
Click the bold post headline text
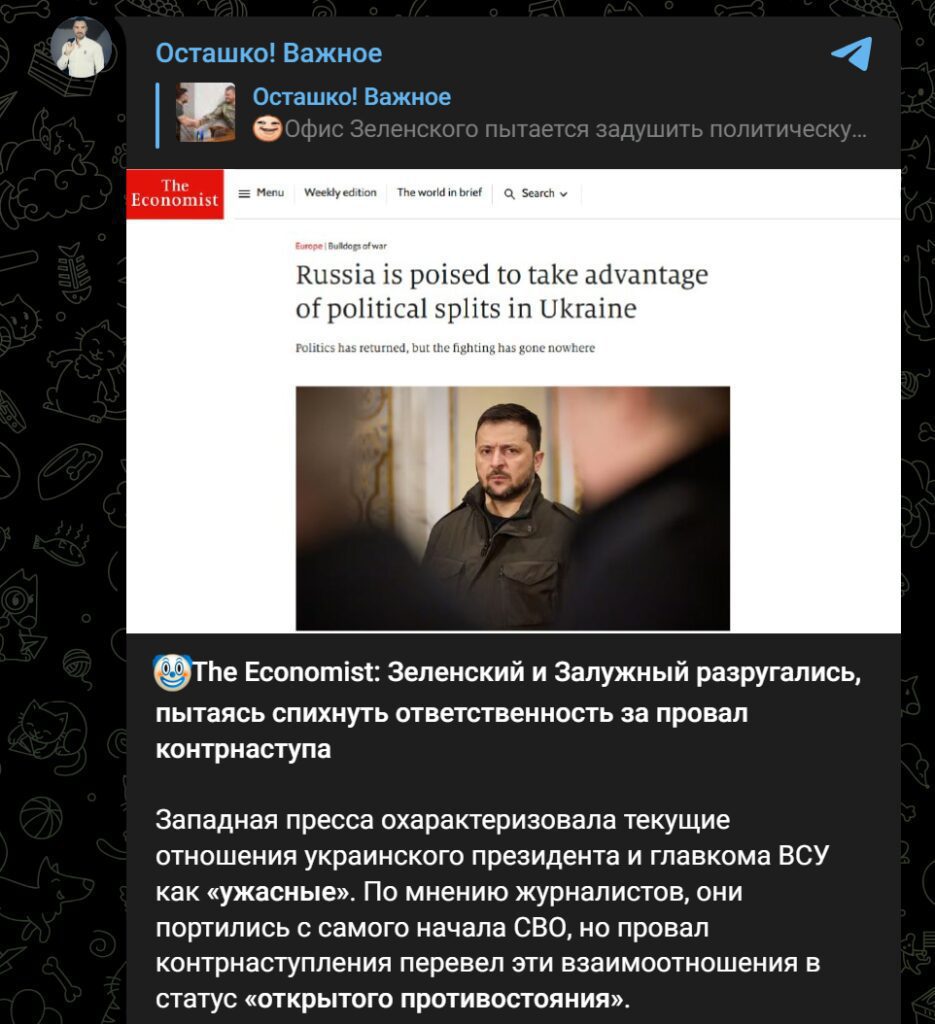[x=508, y=710]
